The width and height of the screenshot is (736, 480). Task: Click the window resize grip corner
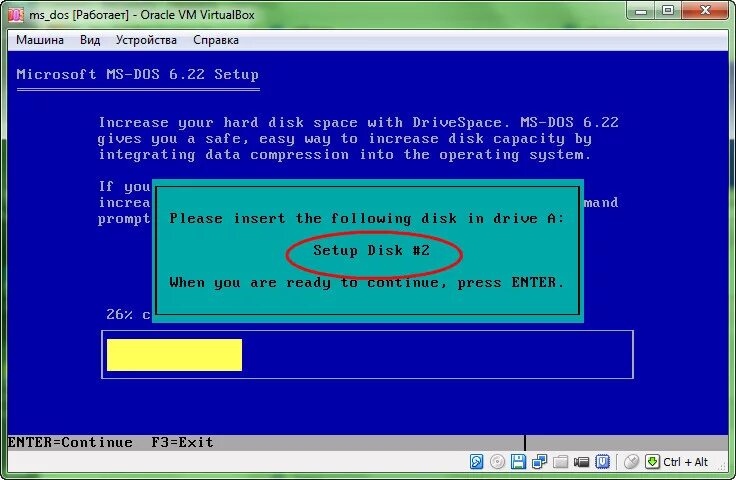[723, 466]
